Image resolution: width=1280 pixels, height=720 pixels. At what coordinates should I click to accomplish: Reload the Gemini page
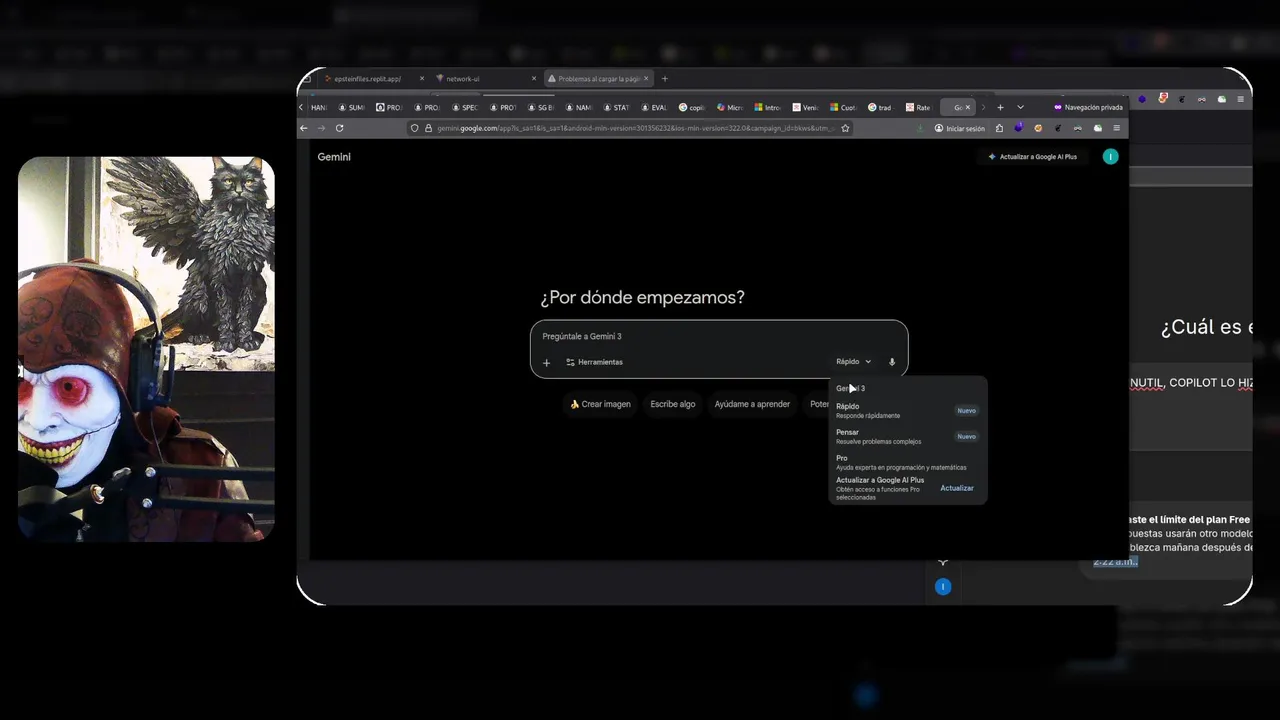tap(339, 128)
